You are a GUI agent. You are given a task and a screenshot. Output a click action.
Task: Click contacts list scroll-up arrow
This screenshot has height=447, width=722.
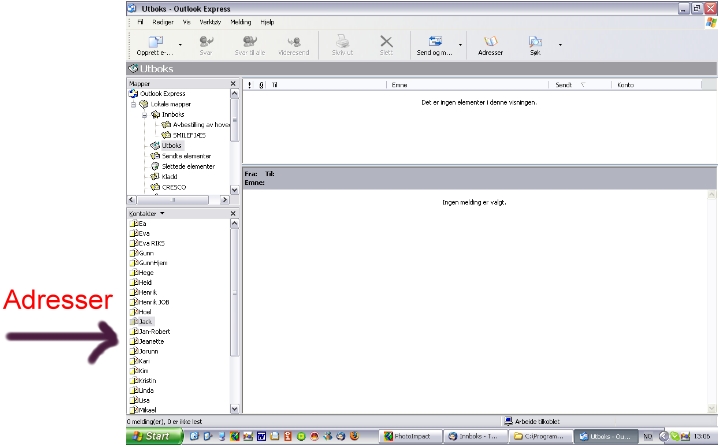(x=234, y=224)
